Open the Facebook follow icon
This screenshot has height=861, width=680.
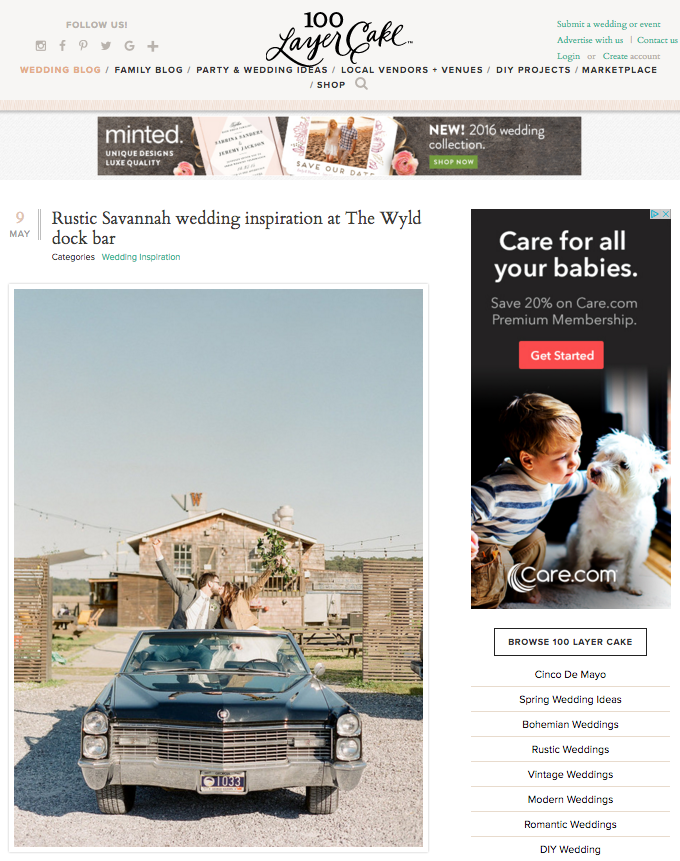(63, 46)
